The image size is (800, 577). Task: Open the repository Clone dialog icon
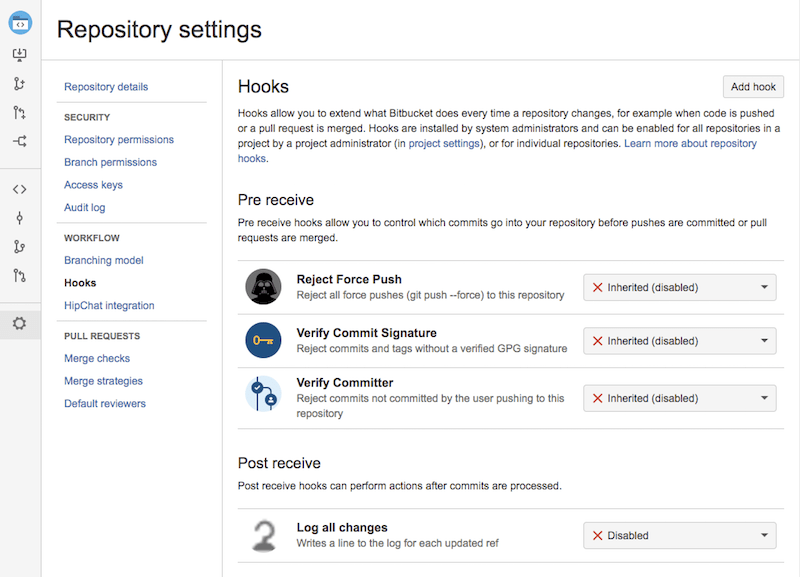(x=21, y=55)
